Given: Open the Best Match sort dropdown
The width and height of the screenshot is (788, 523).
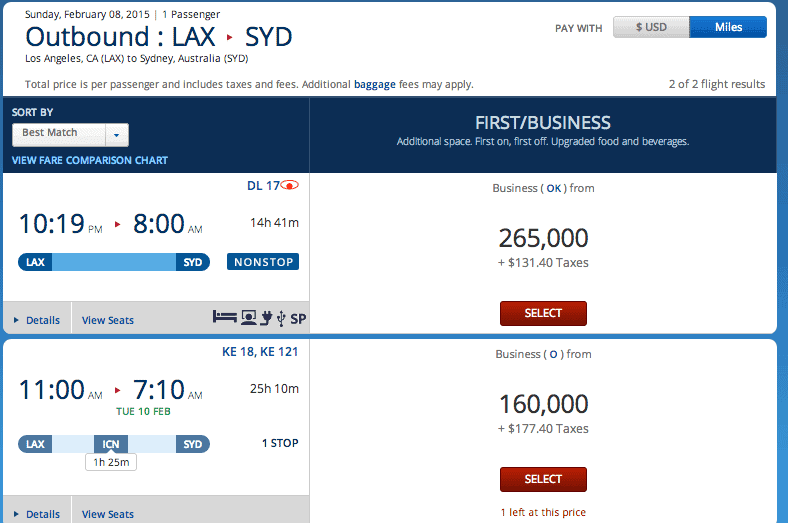Looking at the screenshot, I should [70, 135].
